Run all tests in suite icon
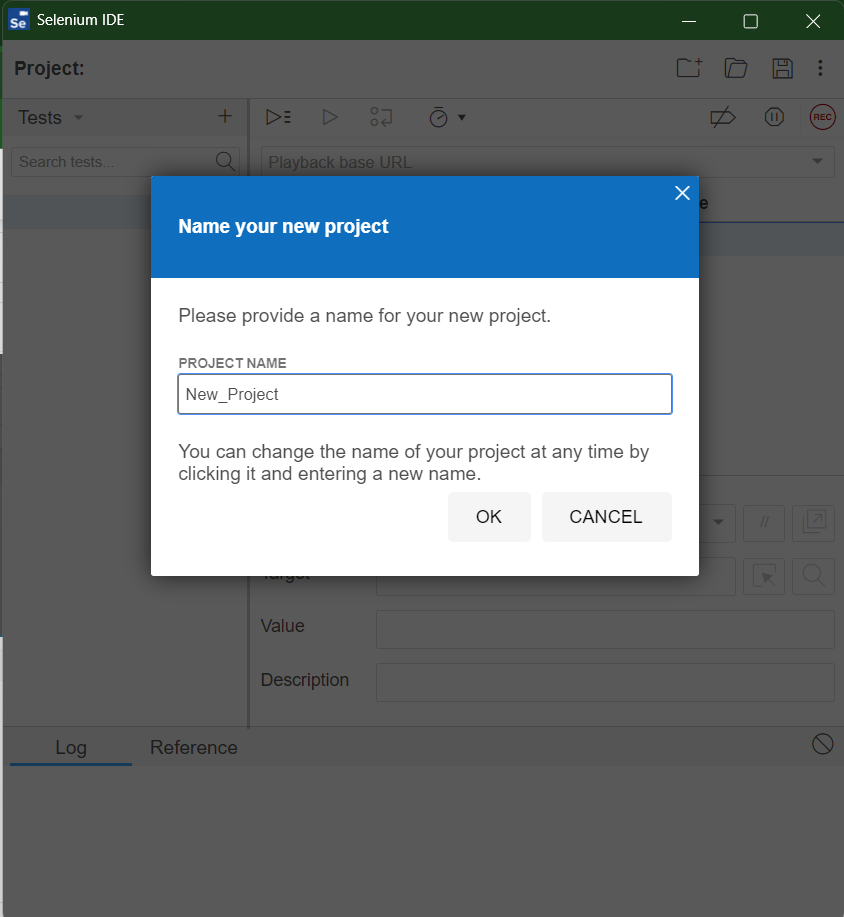The image size is (844, 917). (x=278, y=117)
